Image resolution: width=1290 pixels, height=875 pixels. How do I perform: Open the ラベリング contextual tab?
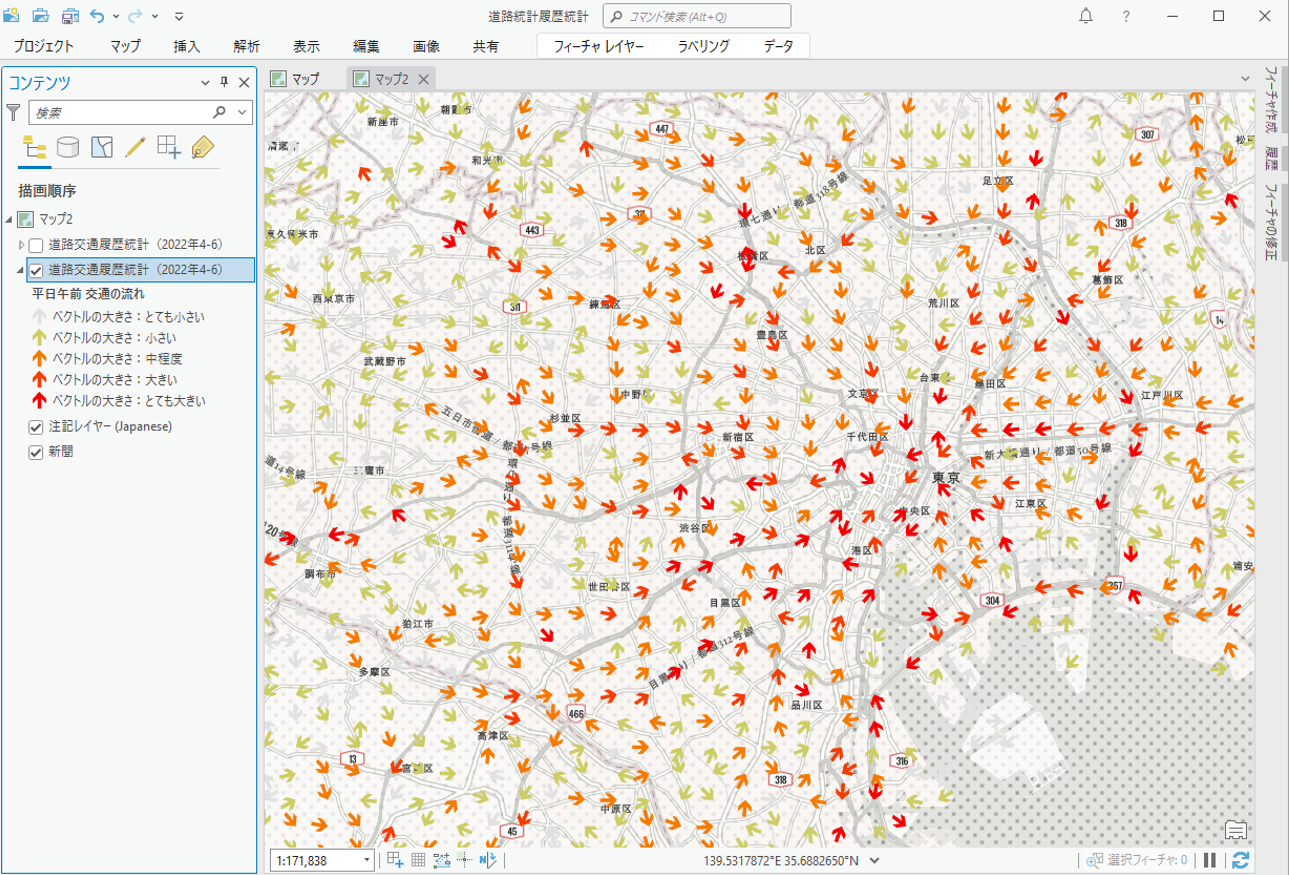tap(703, 46)
